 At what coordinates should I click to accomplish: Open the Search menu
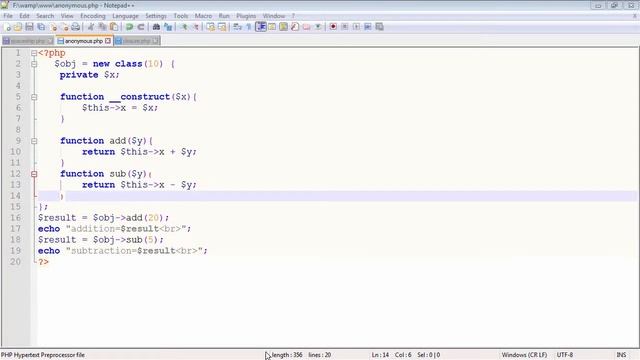coord(45,16)
